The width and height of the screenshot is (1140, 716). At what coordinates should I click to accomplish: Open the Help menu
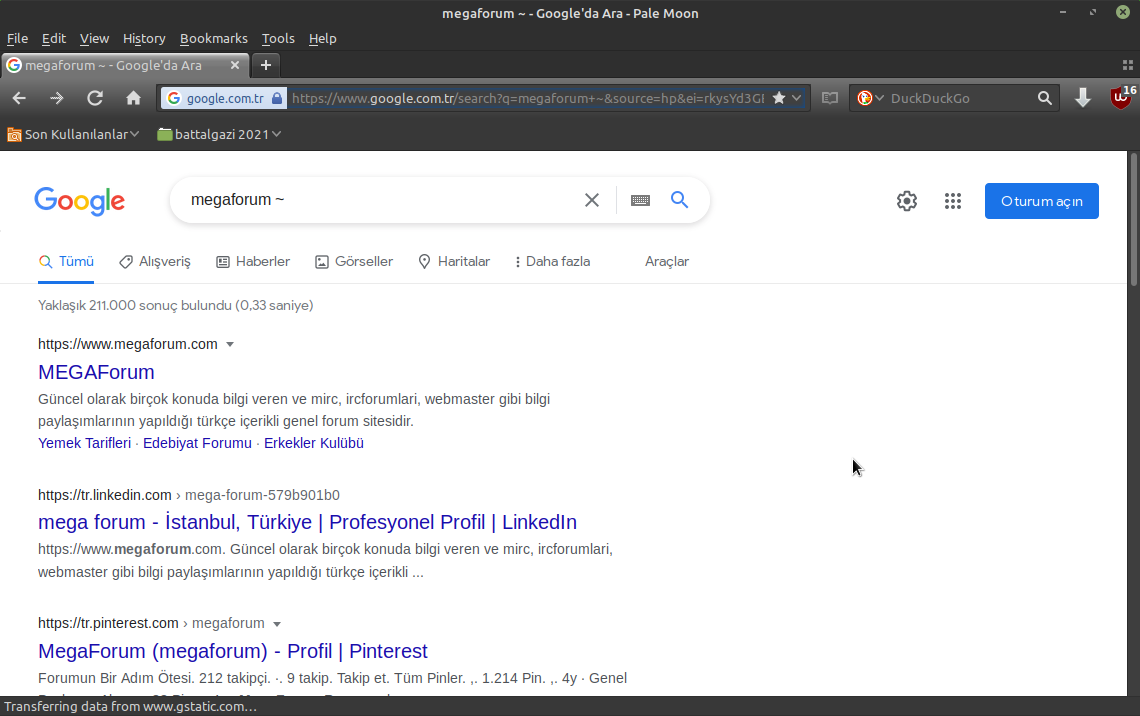pos(323,39)
